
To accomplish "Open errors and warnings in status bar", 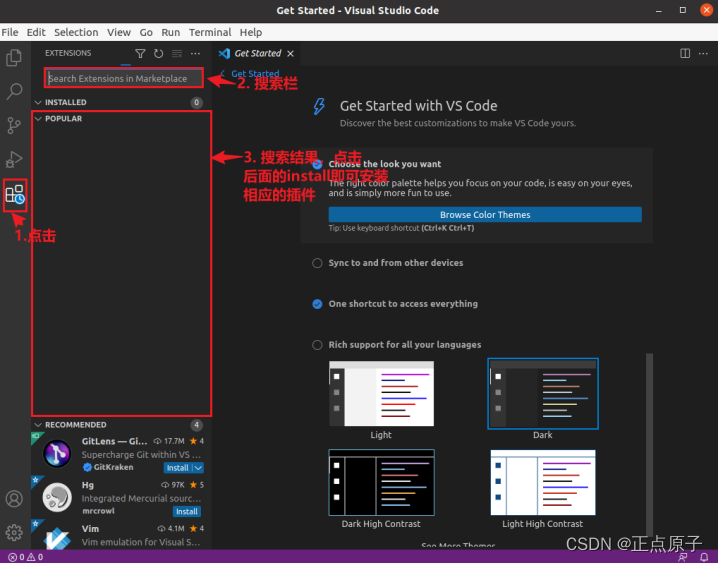I will pos(26,557).
